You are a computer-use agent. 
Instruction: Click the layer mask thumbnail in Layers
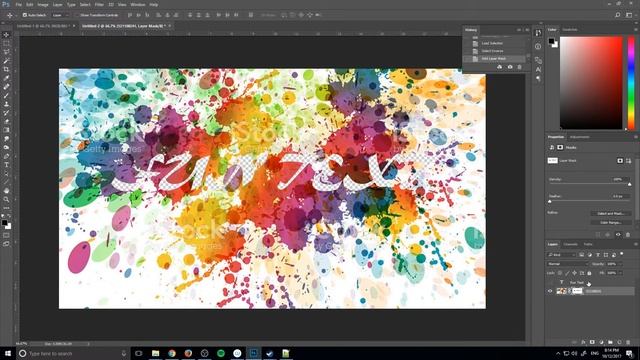(577, 291)
